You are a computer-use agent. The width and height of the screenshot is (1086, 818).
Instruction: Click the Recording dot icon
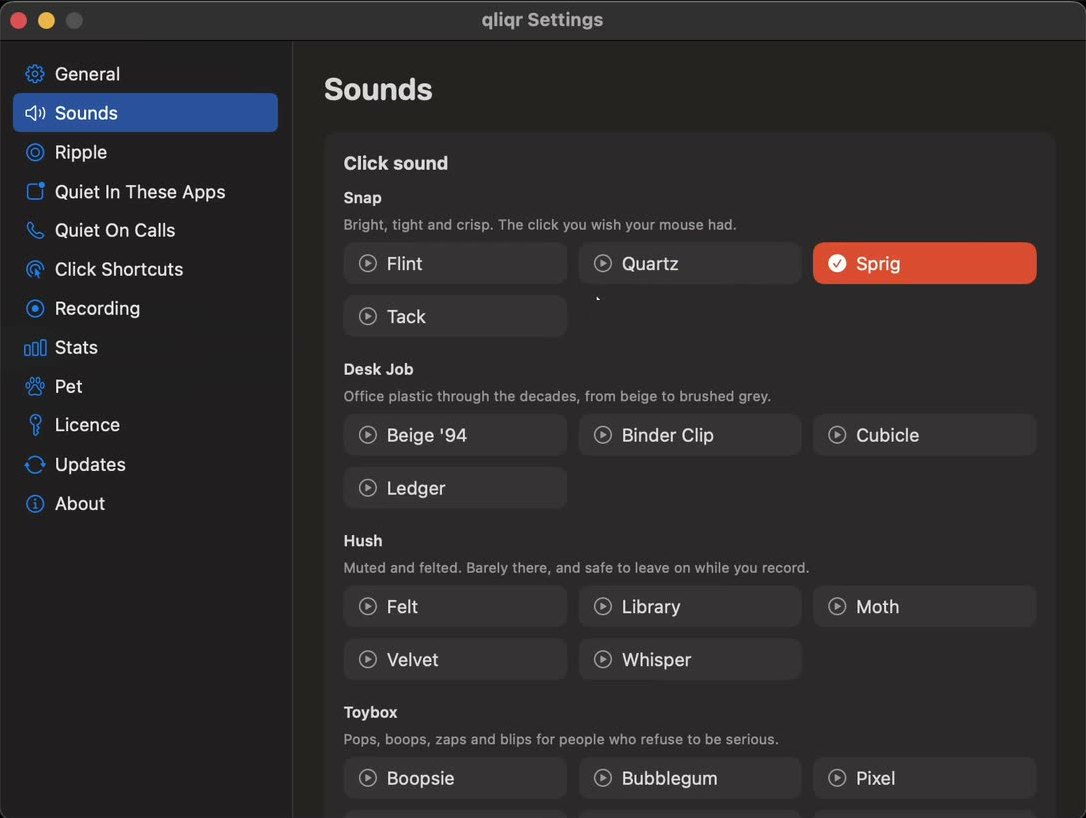[35, 308]
